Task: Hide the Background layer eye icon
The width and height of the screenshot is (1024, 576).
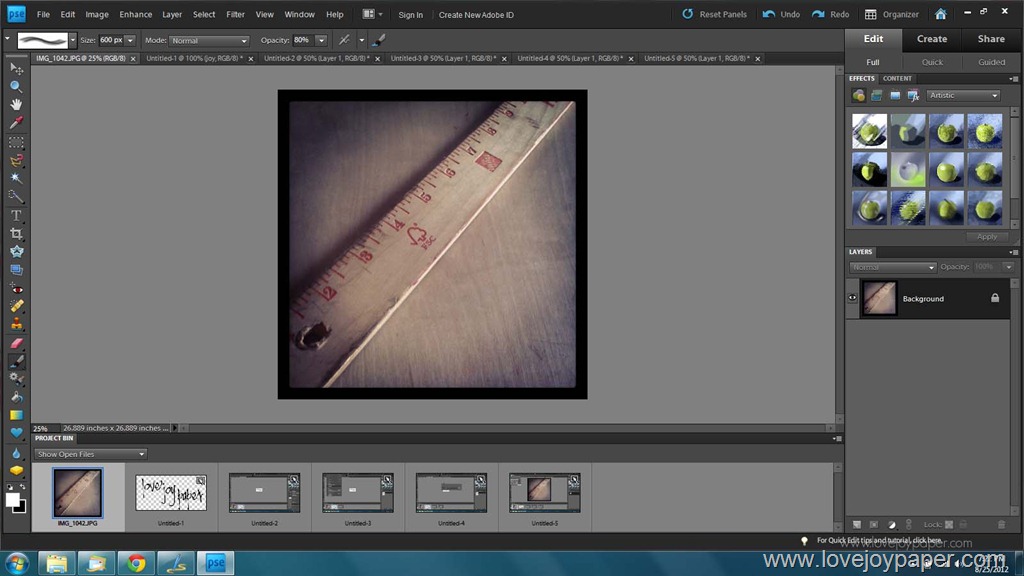Action: (x=852, y=298)
